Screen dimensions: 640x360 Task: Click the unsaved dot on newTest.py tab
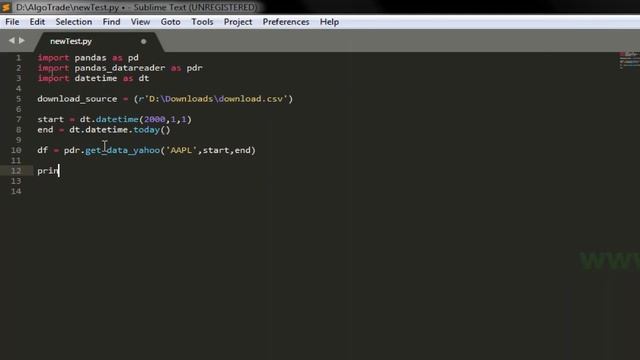(x=143, y=41)
